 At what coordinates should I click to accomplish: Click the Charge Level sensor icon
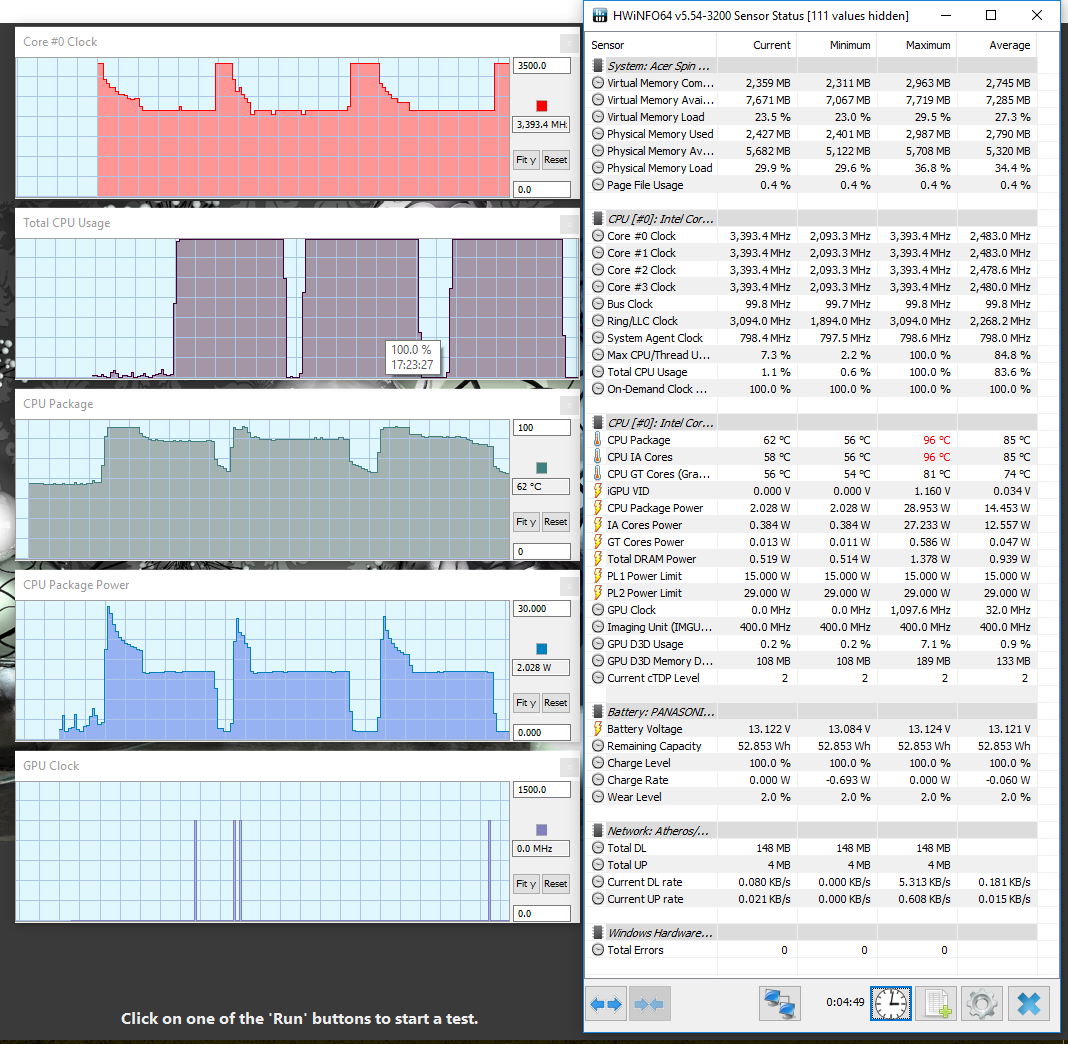[598, 763]
